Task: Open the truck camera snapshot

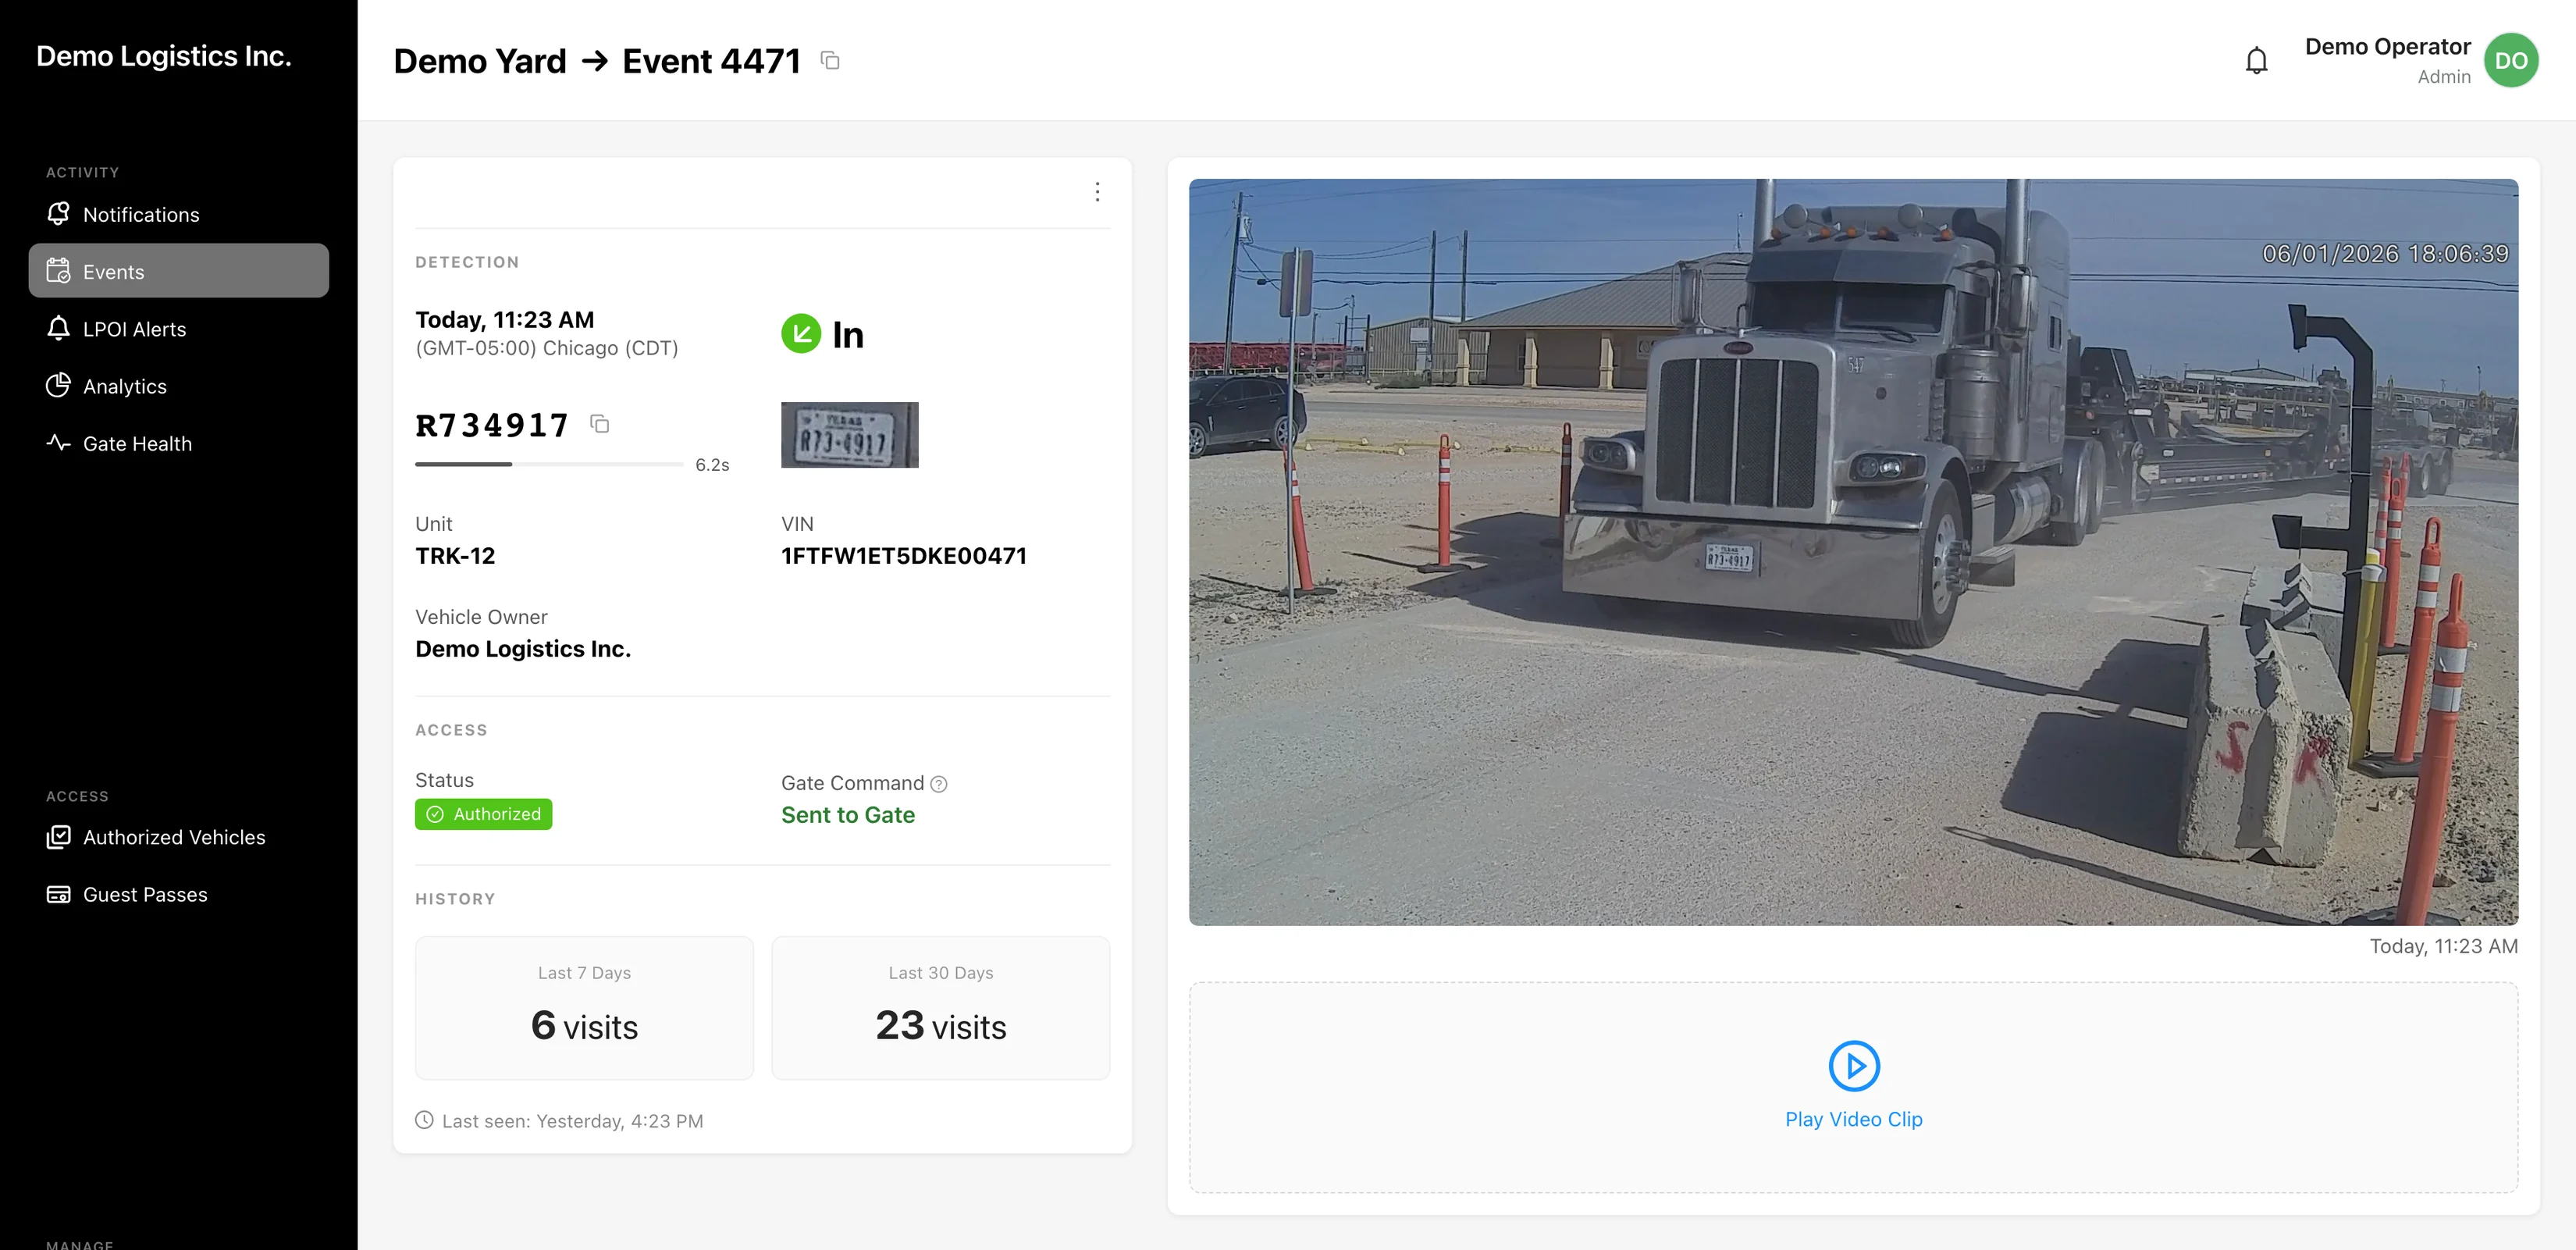Action: click(1853, 552)
